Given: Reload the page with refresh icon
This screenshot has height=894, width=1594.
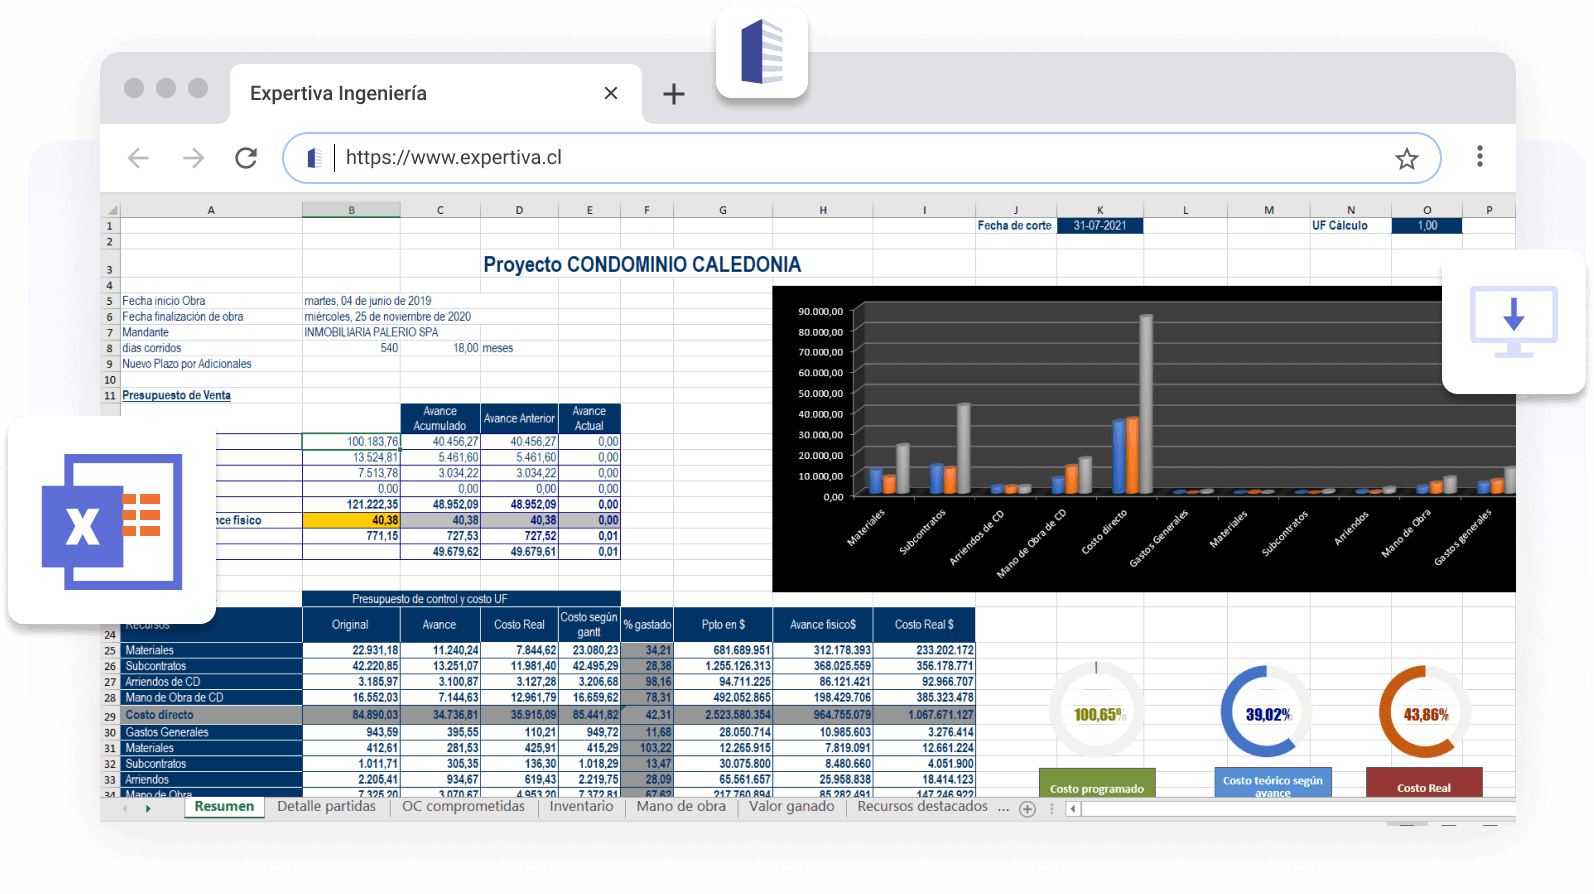Looking at the screenshot, I should (x=246, y=158).
